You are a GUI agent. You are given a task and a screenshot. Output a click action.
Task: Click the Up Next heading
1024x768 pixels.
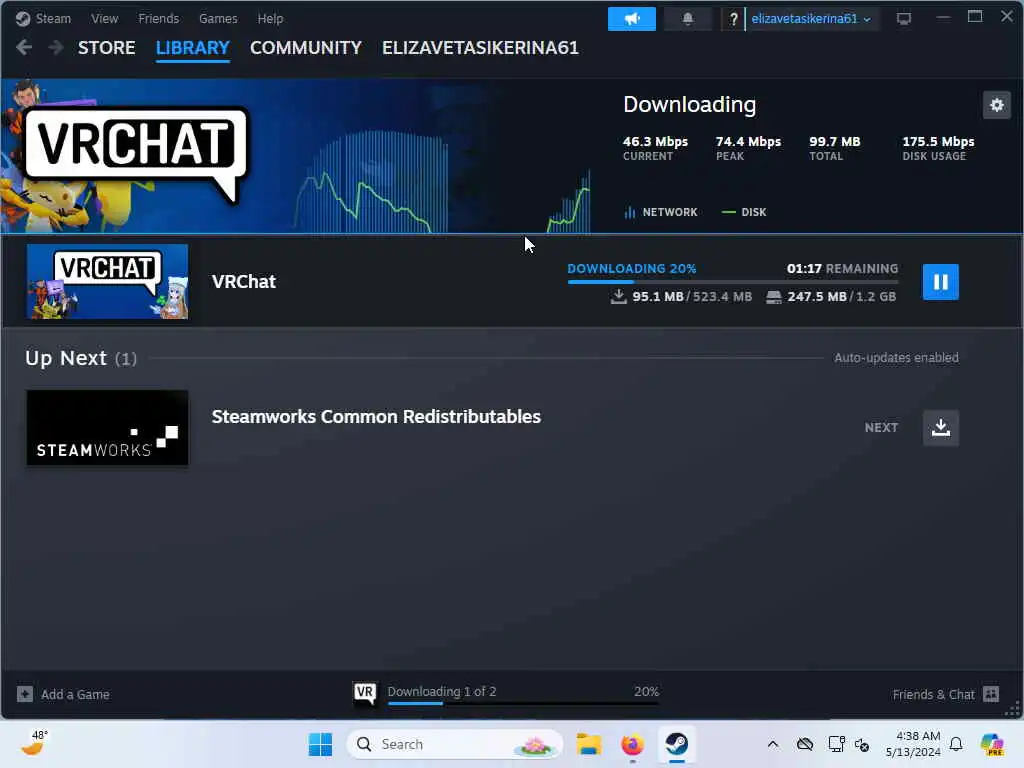click(66, 358)
